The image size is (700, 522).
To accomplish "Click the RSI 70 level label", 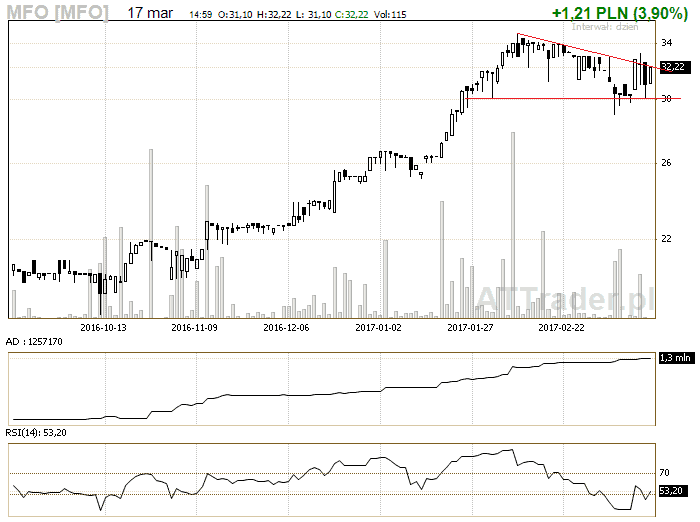I will click(665, 471).
